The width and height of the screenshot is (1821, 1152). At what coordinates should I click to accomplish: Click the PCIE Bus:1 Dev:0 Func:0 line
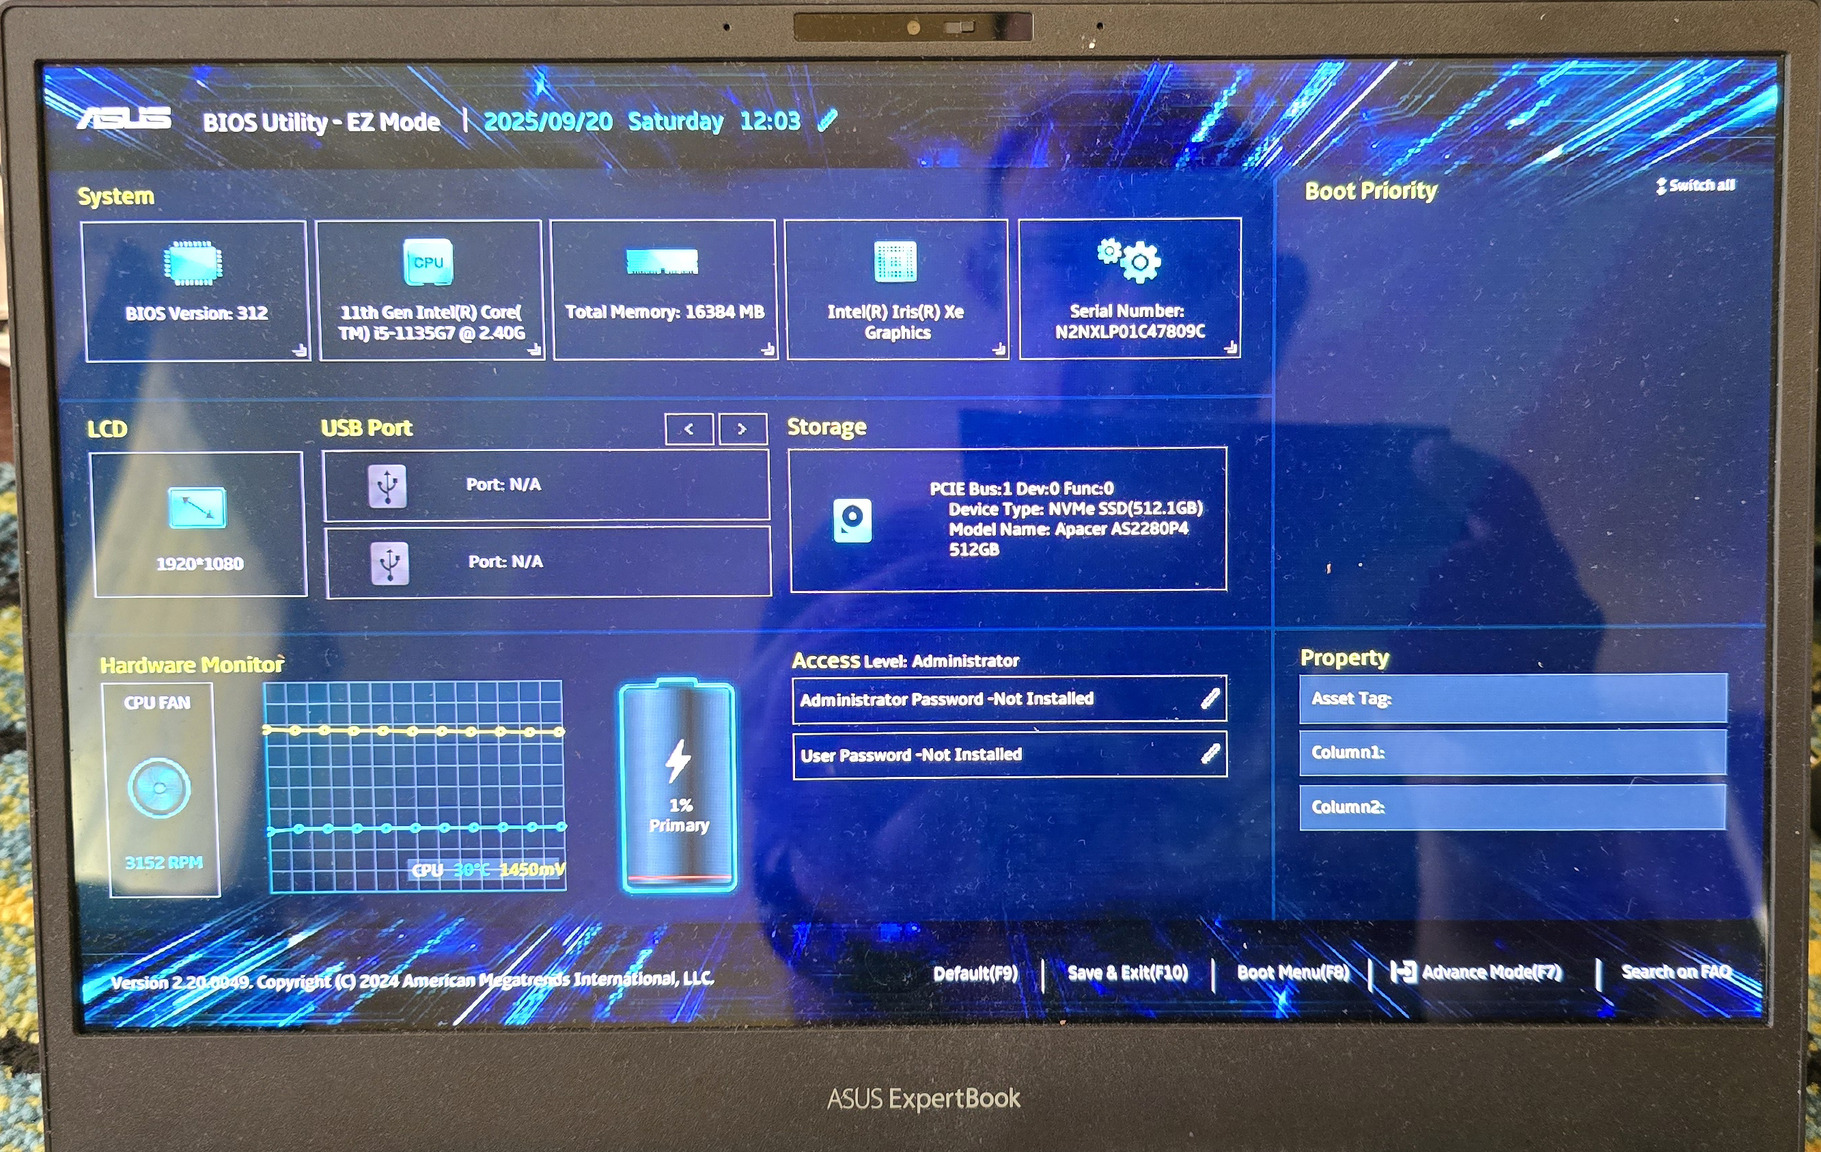point(1021,489)
